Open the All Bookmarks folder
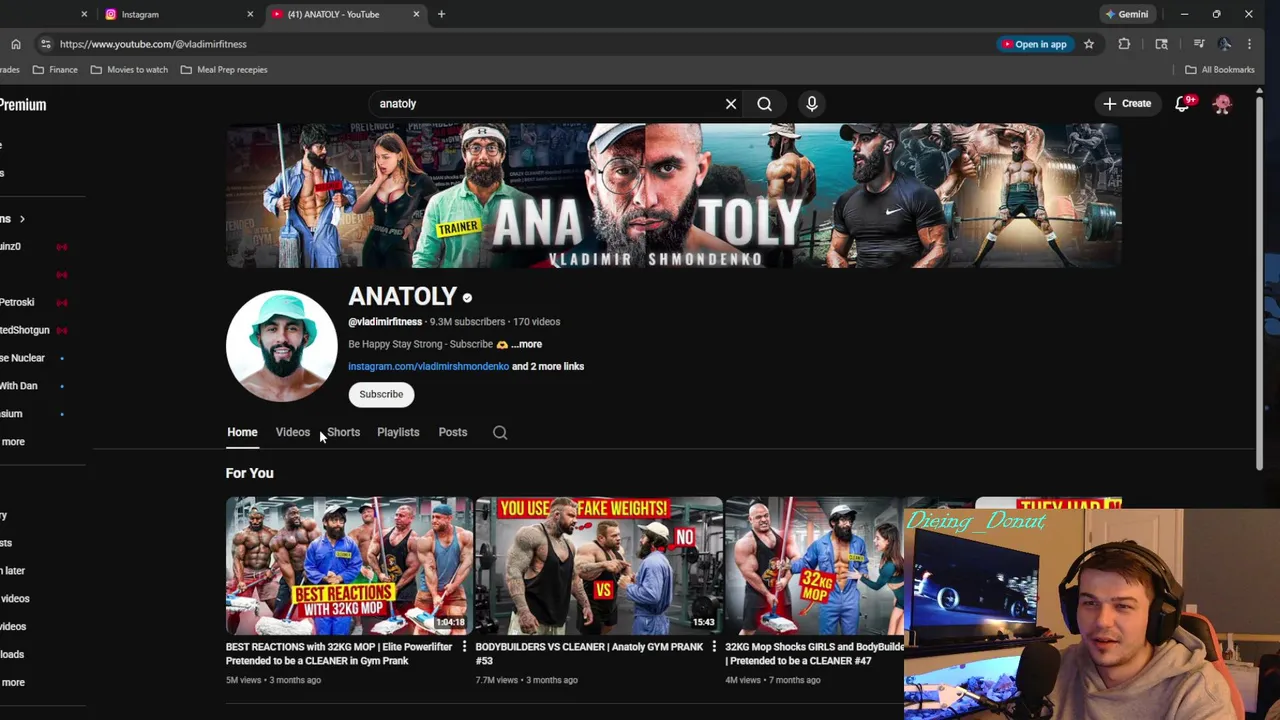The width and height of the screenshot is (1280, 720). point(1220,70)
